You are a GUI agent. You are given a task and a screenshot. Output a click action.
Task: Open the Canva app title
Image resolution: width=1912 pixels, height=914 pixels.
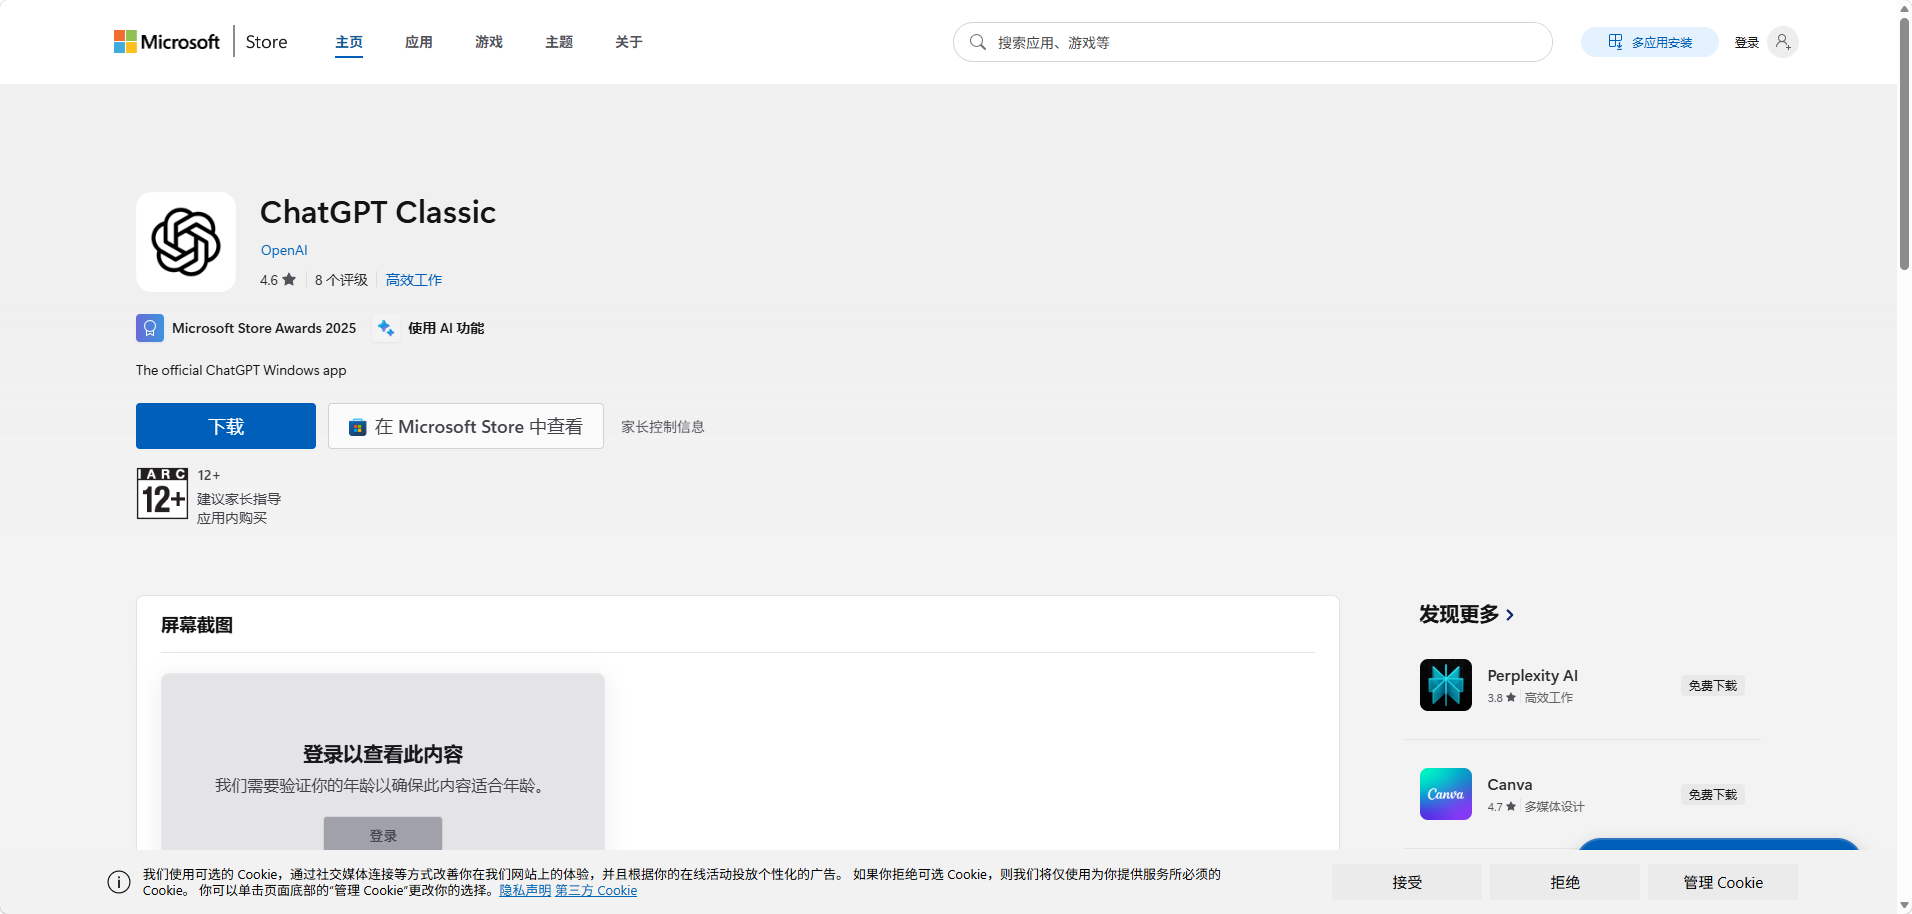click(1510, 785)
